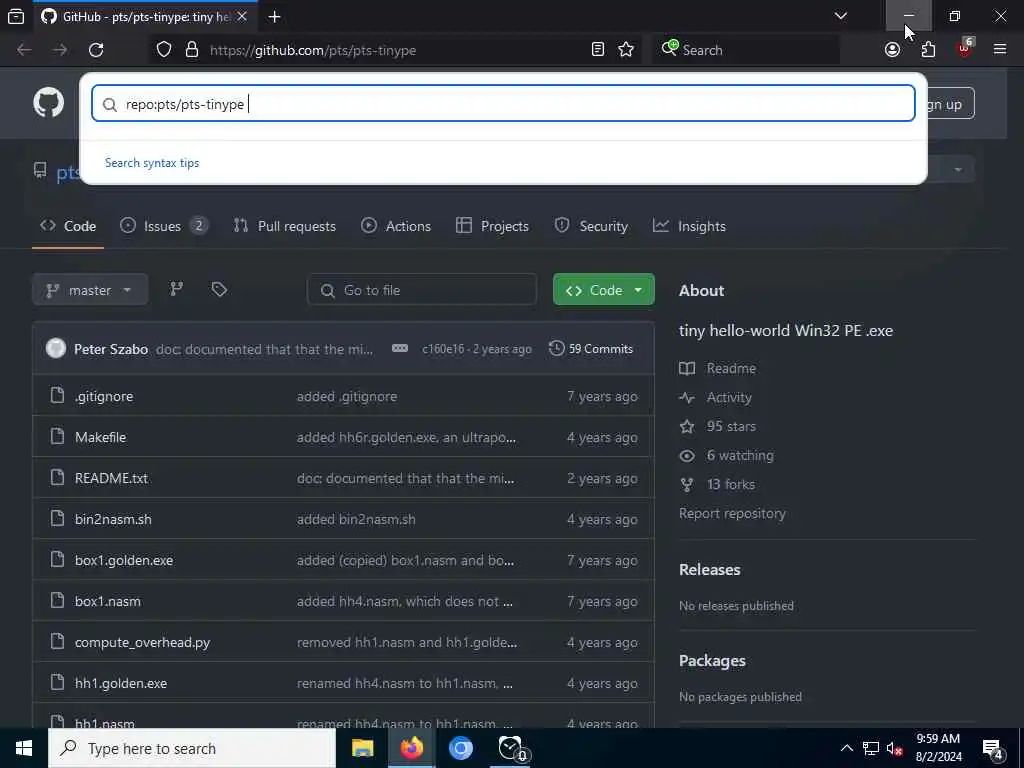Open the Projects tab
This screenshot has width=1024, height=768.
coord(492,226)
